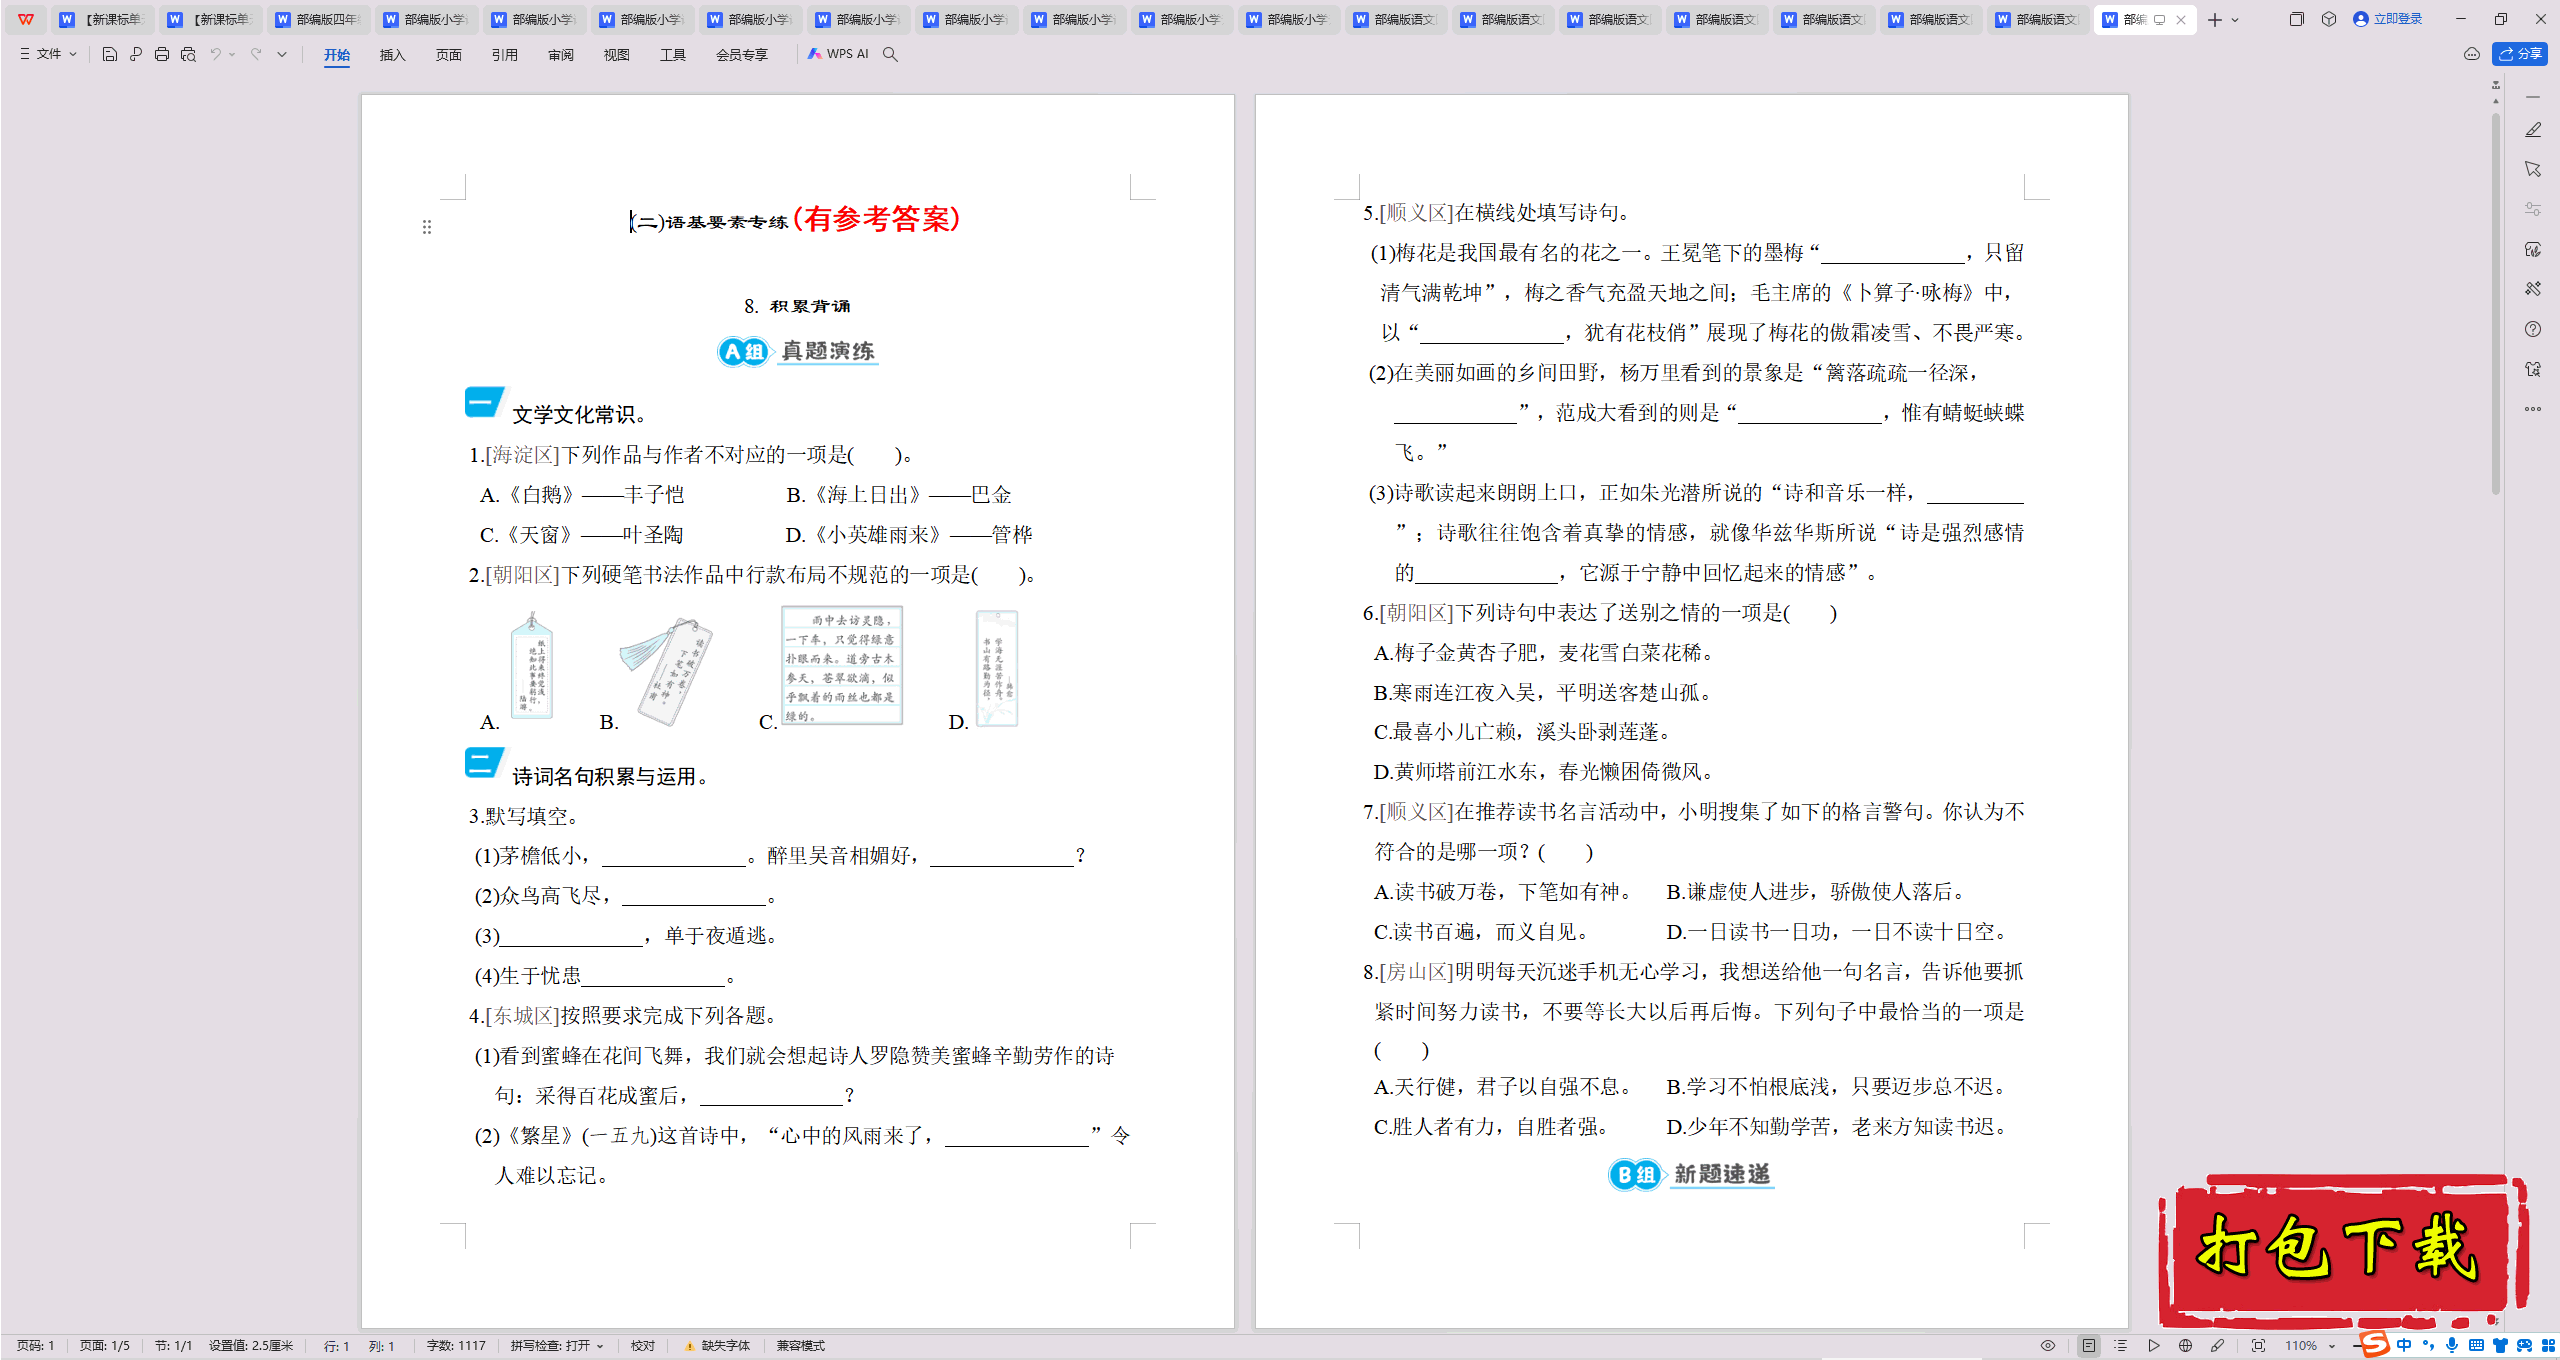The height and width of the screenshot is (1360, 2560).
Task: Switch to outline view in status bar
Action: click(2121, 1346)
